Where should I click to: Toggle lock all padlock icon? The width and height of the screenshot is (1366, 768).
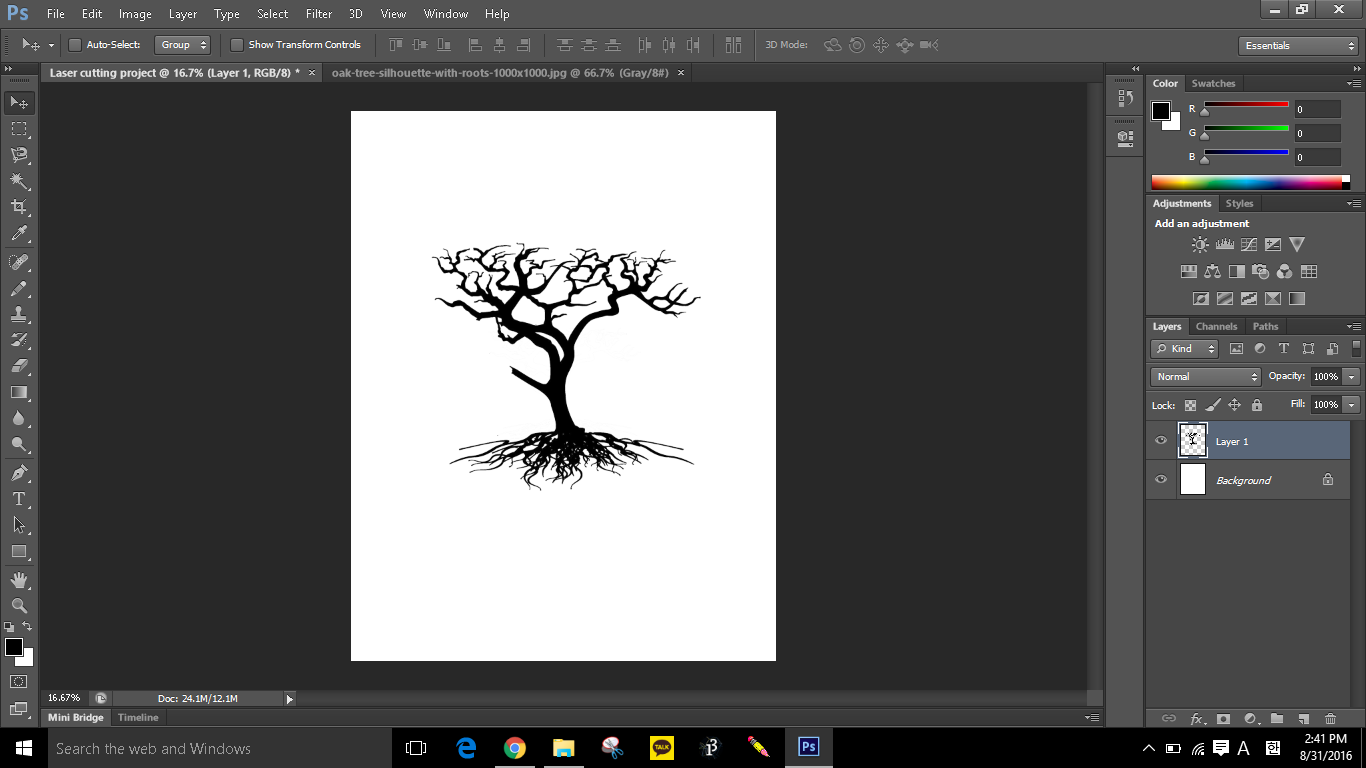[1257, 405]
